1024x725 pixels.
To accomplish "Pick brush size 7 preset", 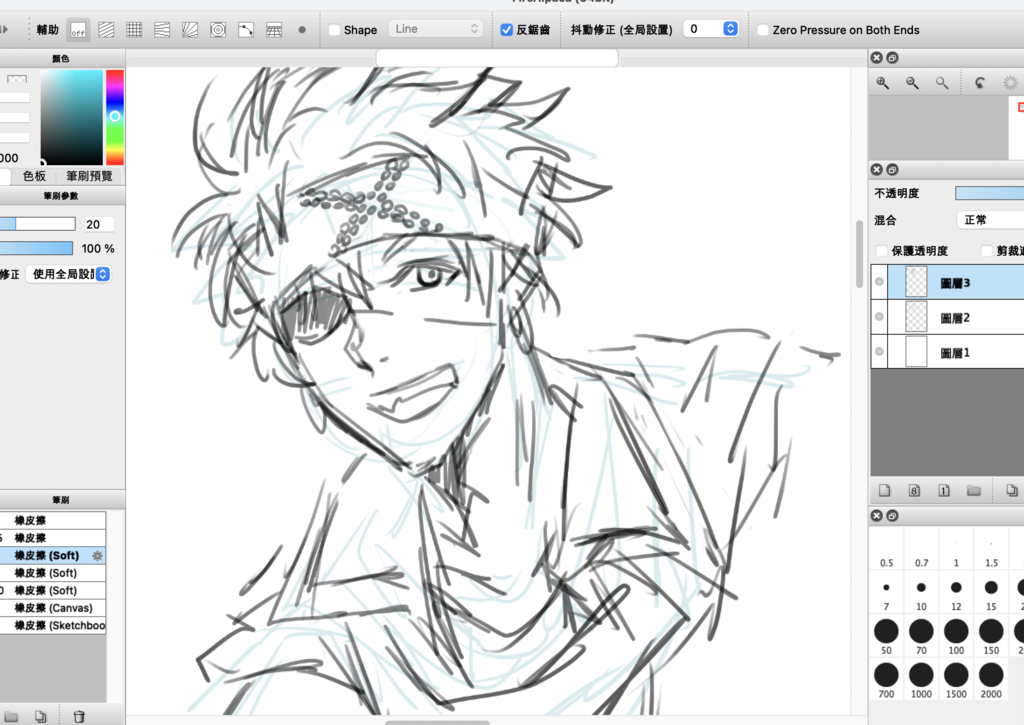I will (x=886, y=593).
